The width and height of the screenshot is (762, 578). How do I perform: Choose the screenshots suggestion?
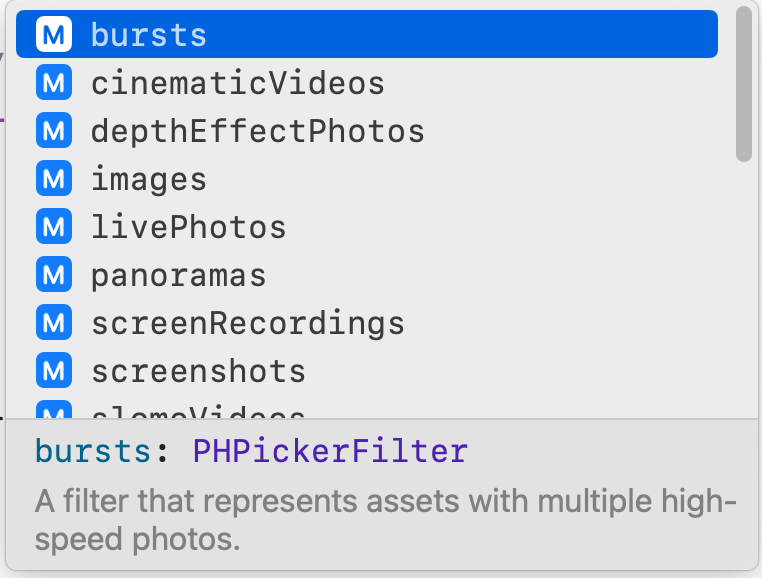tap(198, 371)
